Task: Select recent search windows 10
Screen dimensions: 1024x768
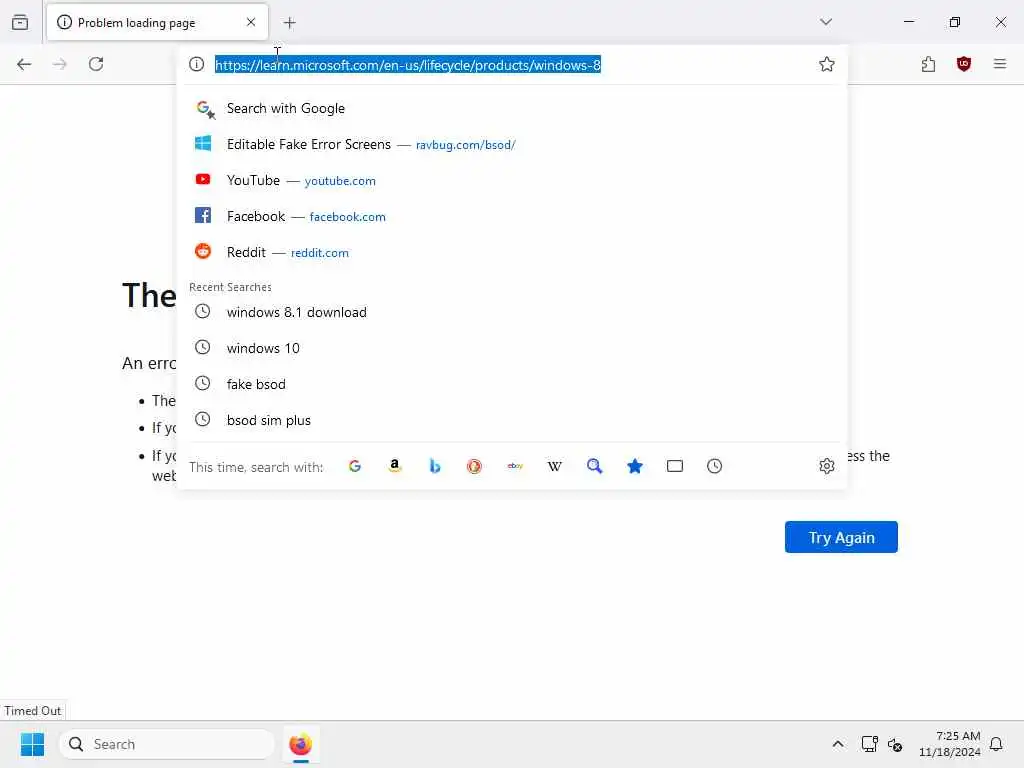Action: click(x=512, y=348)
